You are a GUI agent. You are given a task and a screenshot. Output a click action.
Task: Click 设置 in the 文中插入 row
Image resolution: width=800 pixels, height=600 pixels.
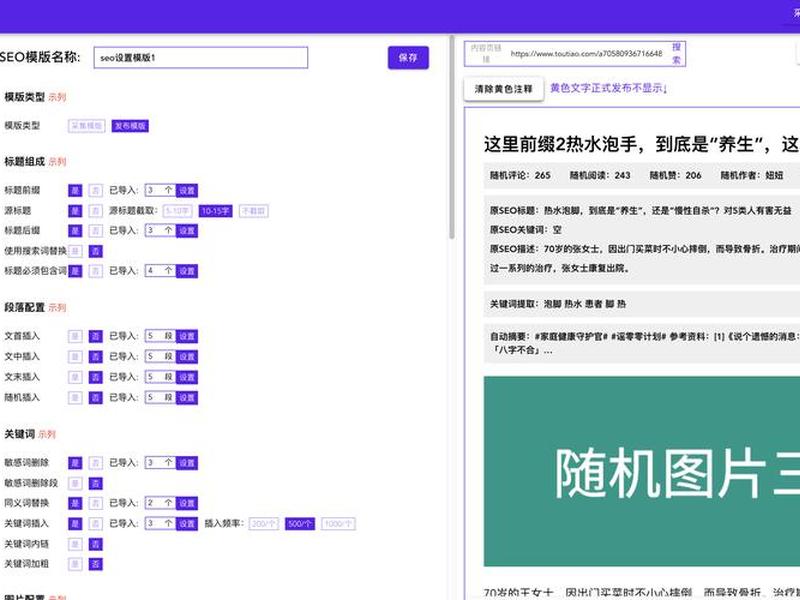click(x=187, y=357)
